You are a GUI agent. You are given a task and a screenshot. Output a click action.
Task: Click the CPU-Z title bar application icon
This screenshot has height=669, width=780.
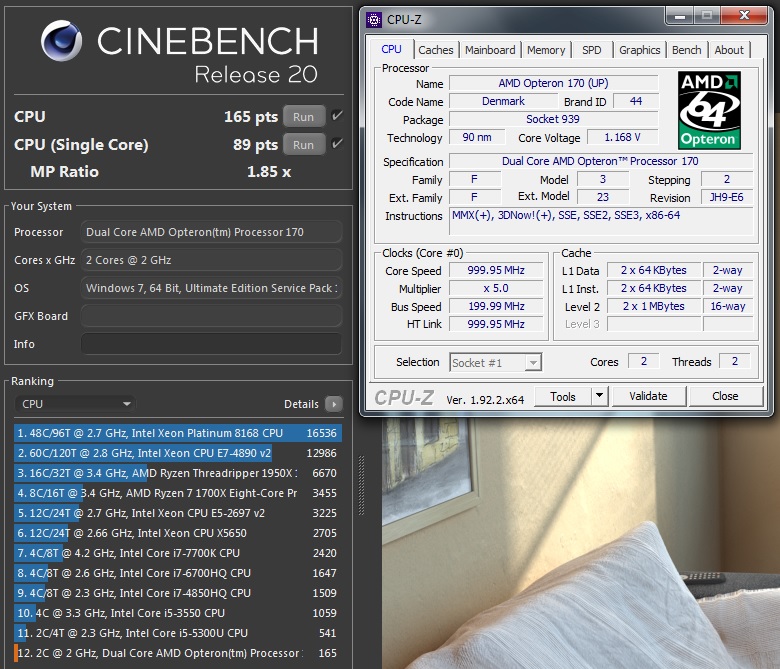tap(374, 20)
